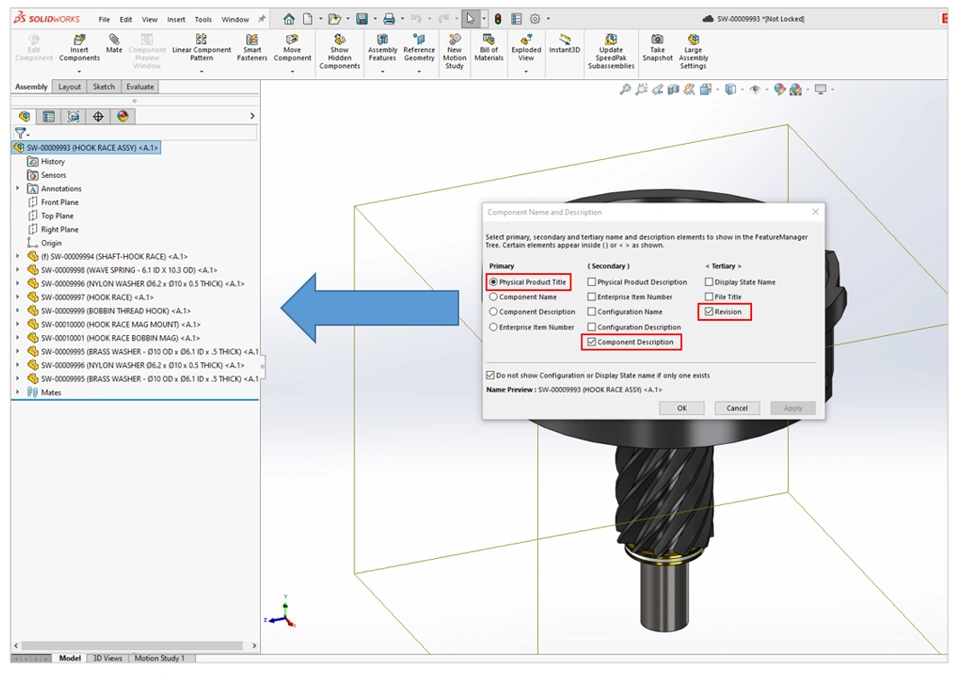Click the Take Snapshot icon
The image size is (960, 674).
pos(657,40)
